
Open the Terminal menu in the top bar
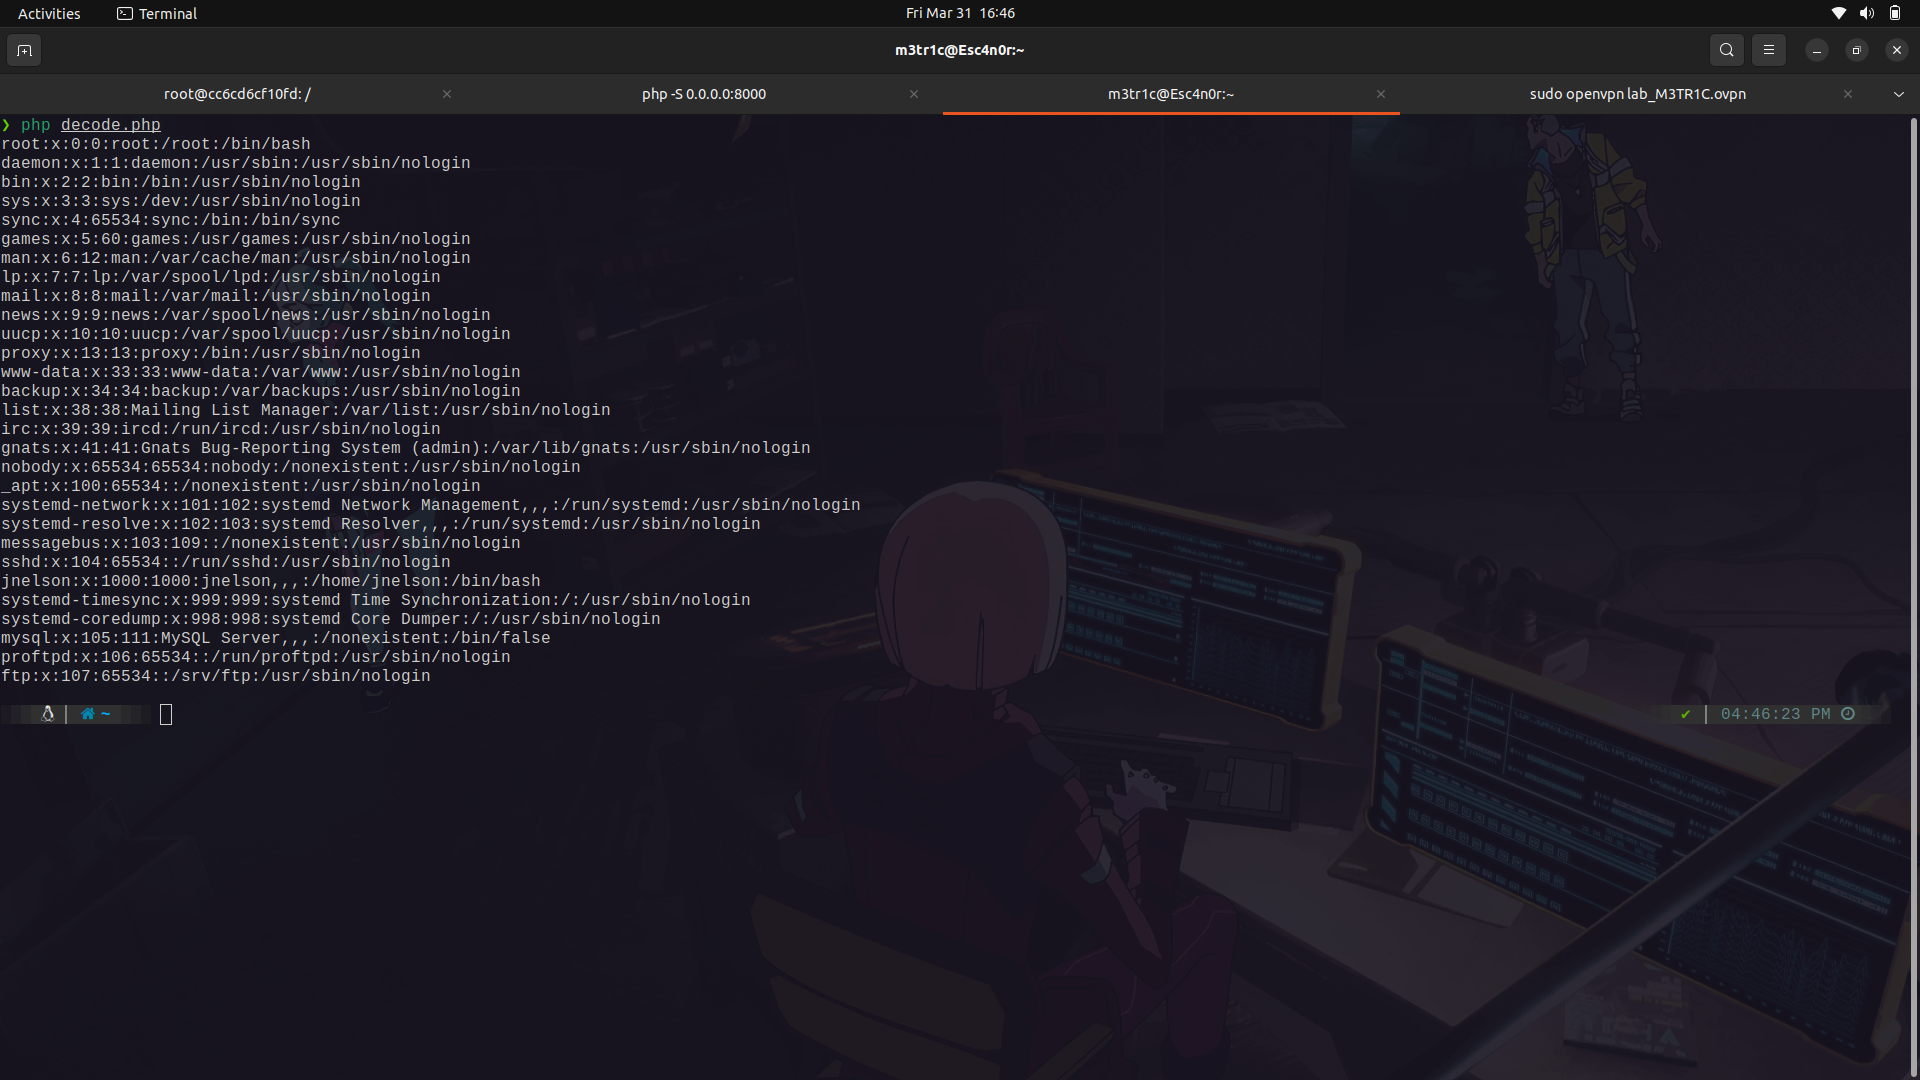(155, 13)
